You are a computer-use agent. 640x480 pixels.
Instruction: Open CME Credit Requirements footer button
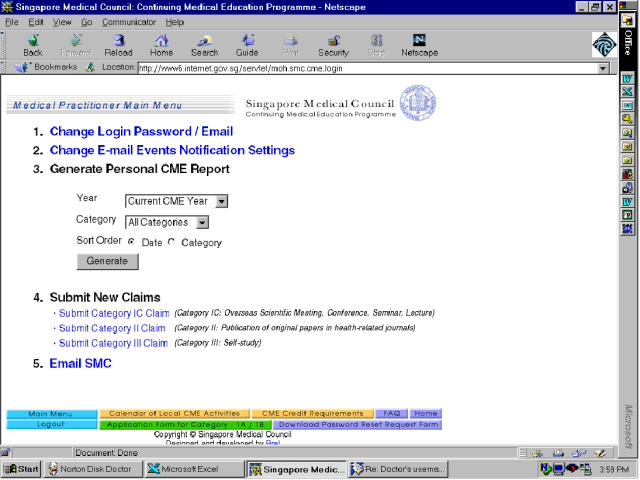click(x=312, y=413)
